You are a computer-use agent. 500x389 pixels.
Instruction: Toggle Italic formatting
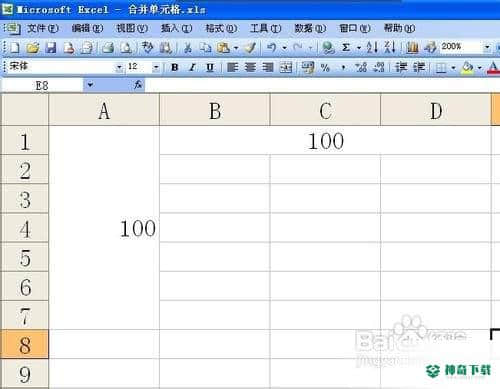[x=192, y=68]
